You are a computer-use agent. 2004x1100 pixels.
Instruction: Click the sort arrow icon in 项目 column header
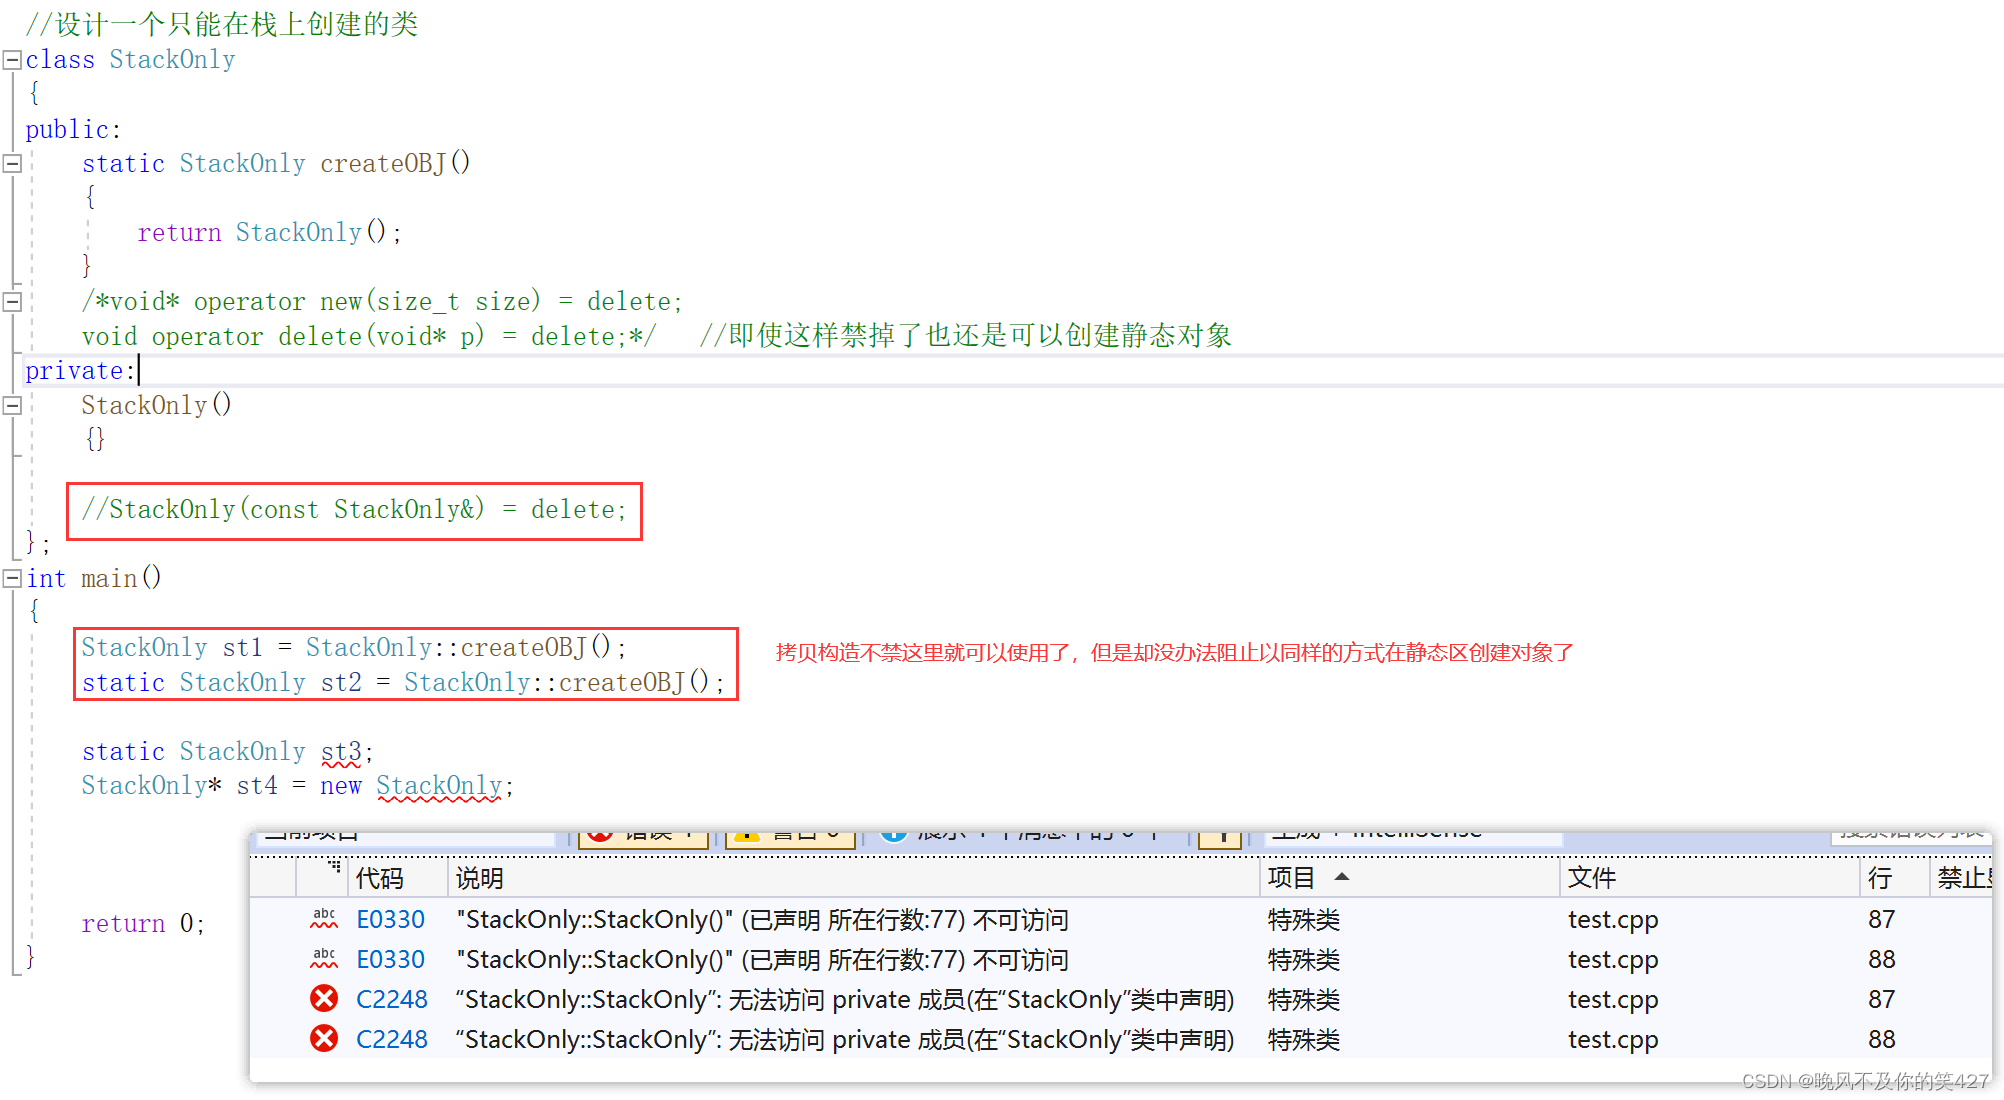pyautogui.click(x=1342, y=877)
